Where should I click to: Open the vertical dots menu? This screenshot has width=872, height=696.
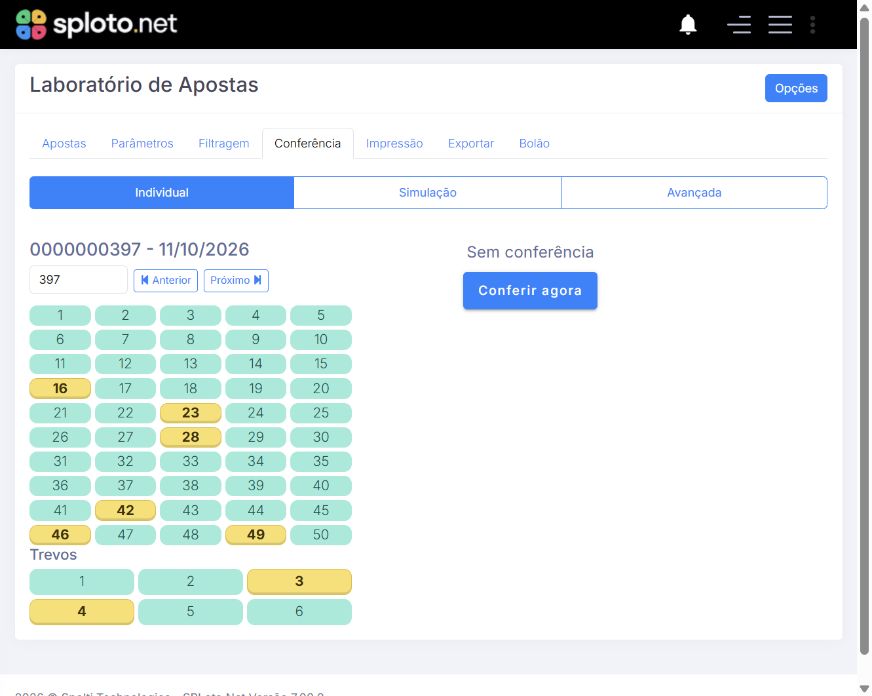(812, 24)
